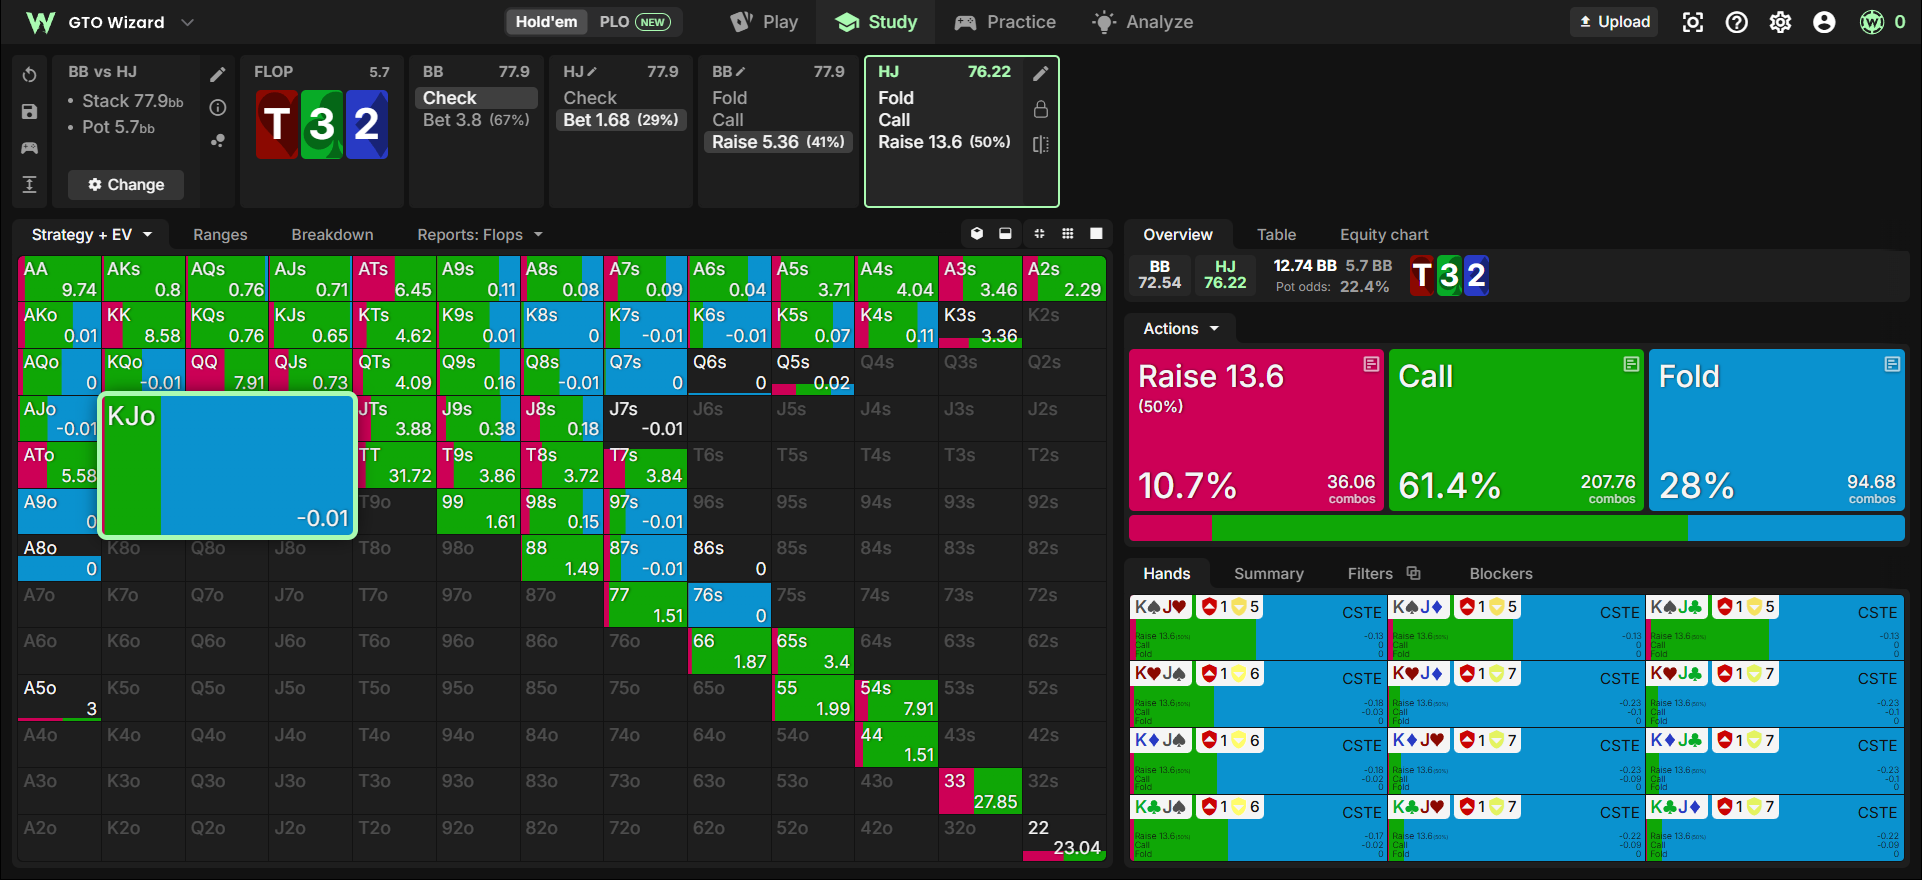Switch to the Ranges tab
Image resolution: width=1922 pixels, height=880 pixels.
point(220,235)
